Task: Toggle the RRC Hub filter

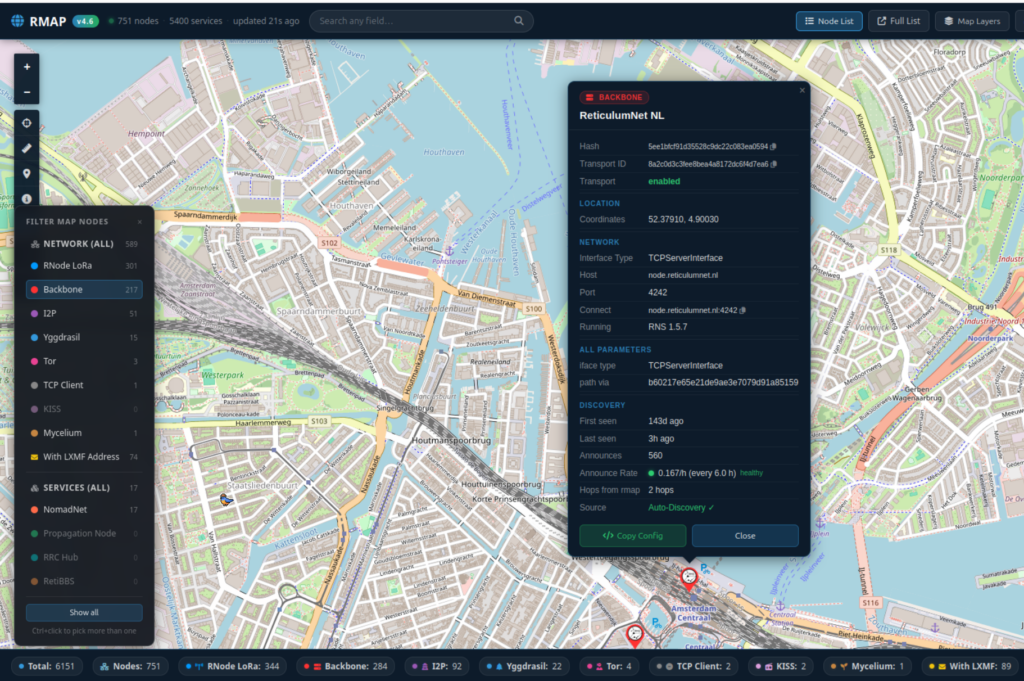Action: pyautogui.click(x=84, y=558)
